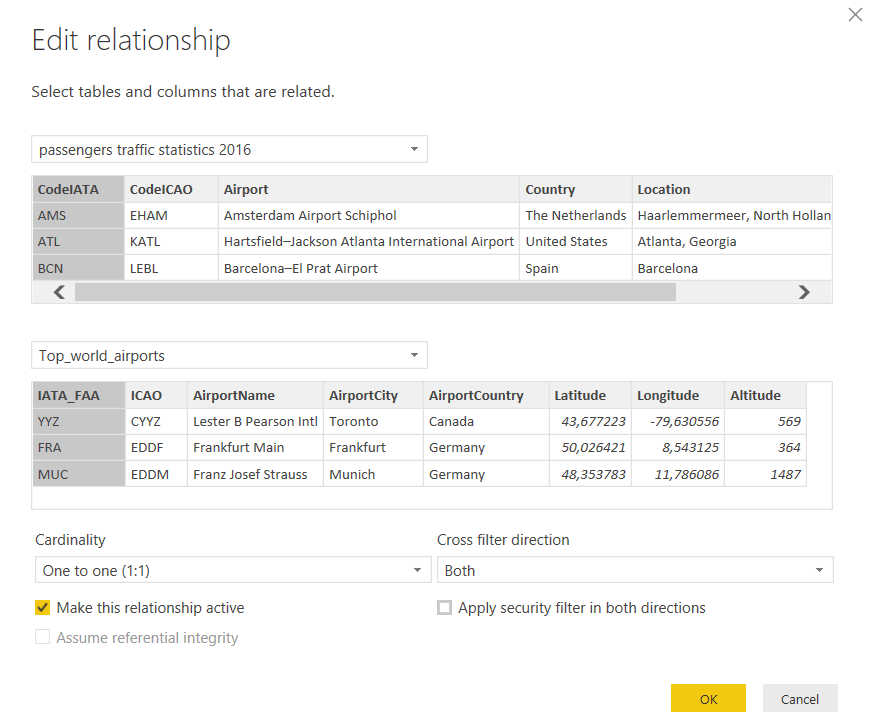Open the Top_world_airports table dropdown
Screen dimensions: 870x726
(229, 356)
